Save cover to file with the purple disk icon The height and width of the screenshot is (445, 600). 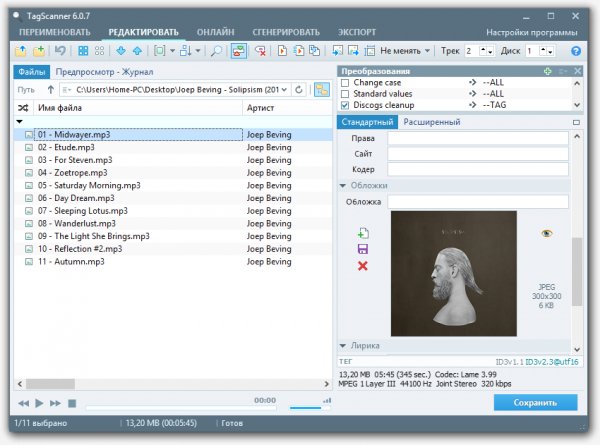click(x=363, y=249)
